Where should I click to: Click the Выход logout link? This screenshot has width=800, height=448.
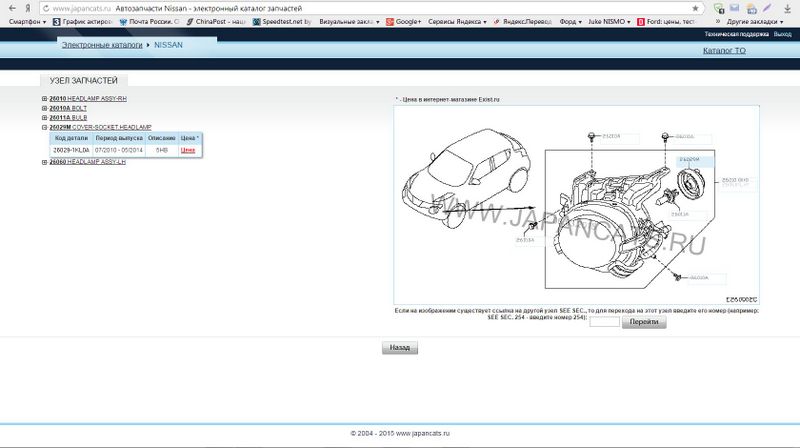[x=782, y=34]
